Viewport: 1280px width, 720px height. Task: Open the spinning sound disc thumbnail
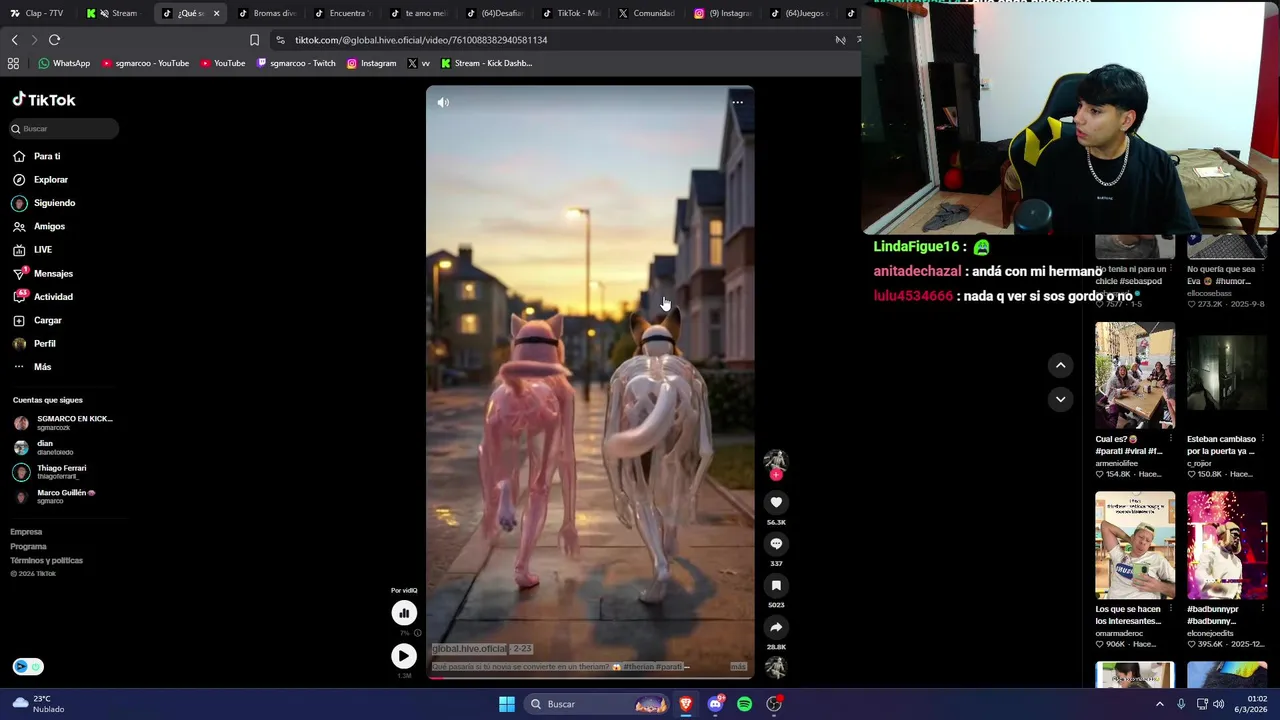[776, 667]
